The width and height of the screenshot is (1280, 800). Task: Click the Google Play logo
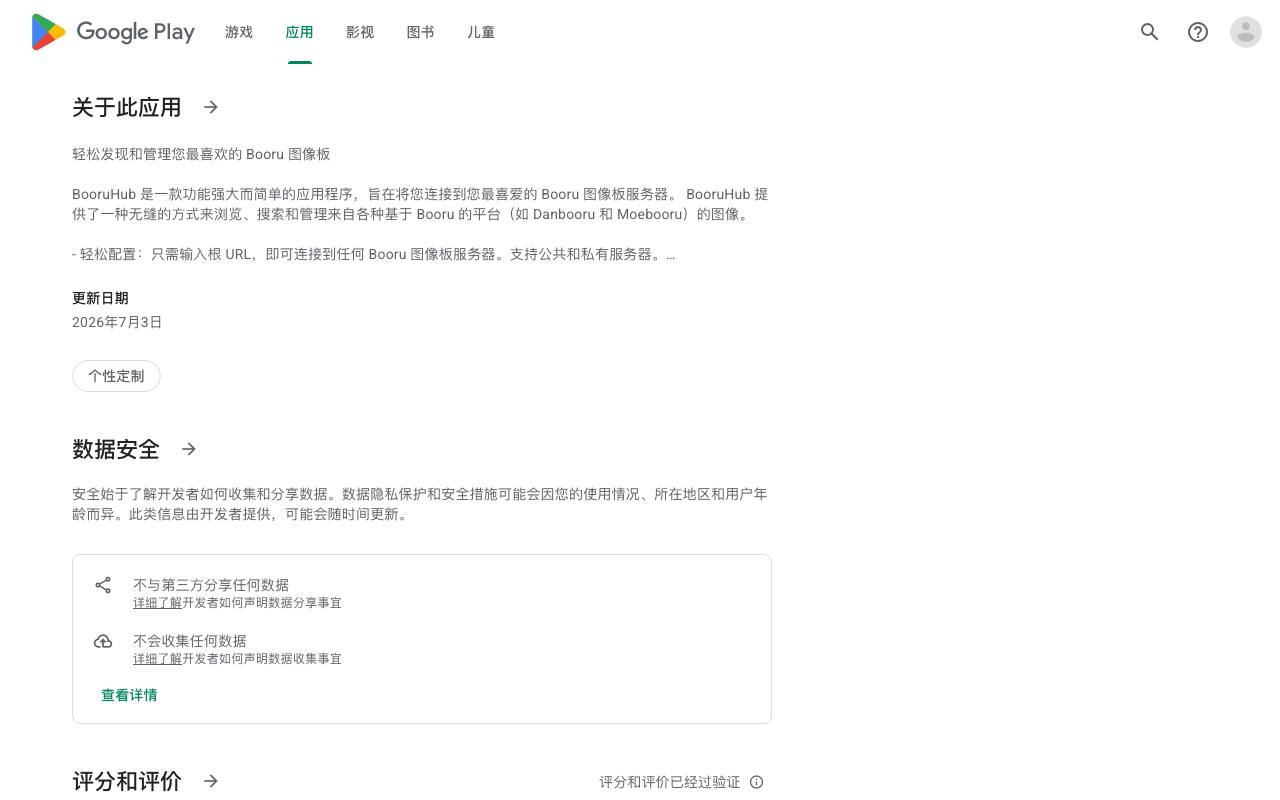(x=113, y=32)
